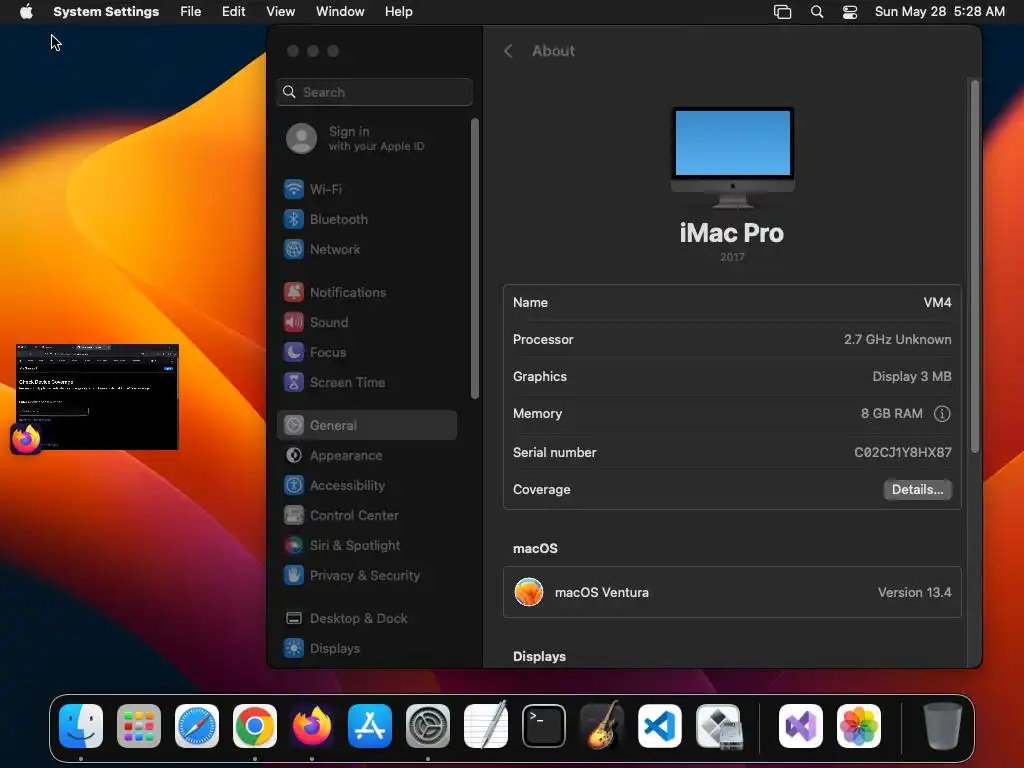Image resolution: width=1024 pixels, height=768 pixels.
Task: Switch to the Firefox Stage Manager thumbnail
Action: (x=97, y=397)
